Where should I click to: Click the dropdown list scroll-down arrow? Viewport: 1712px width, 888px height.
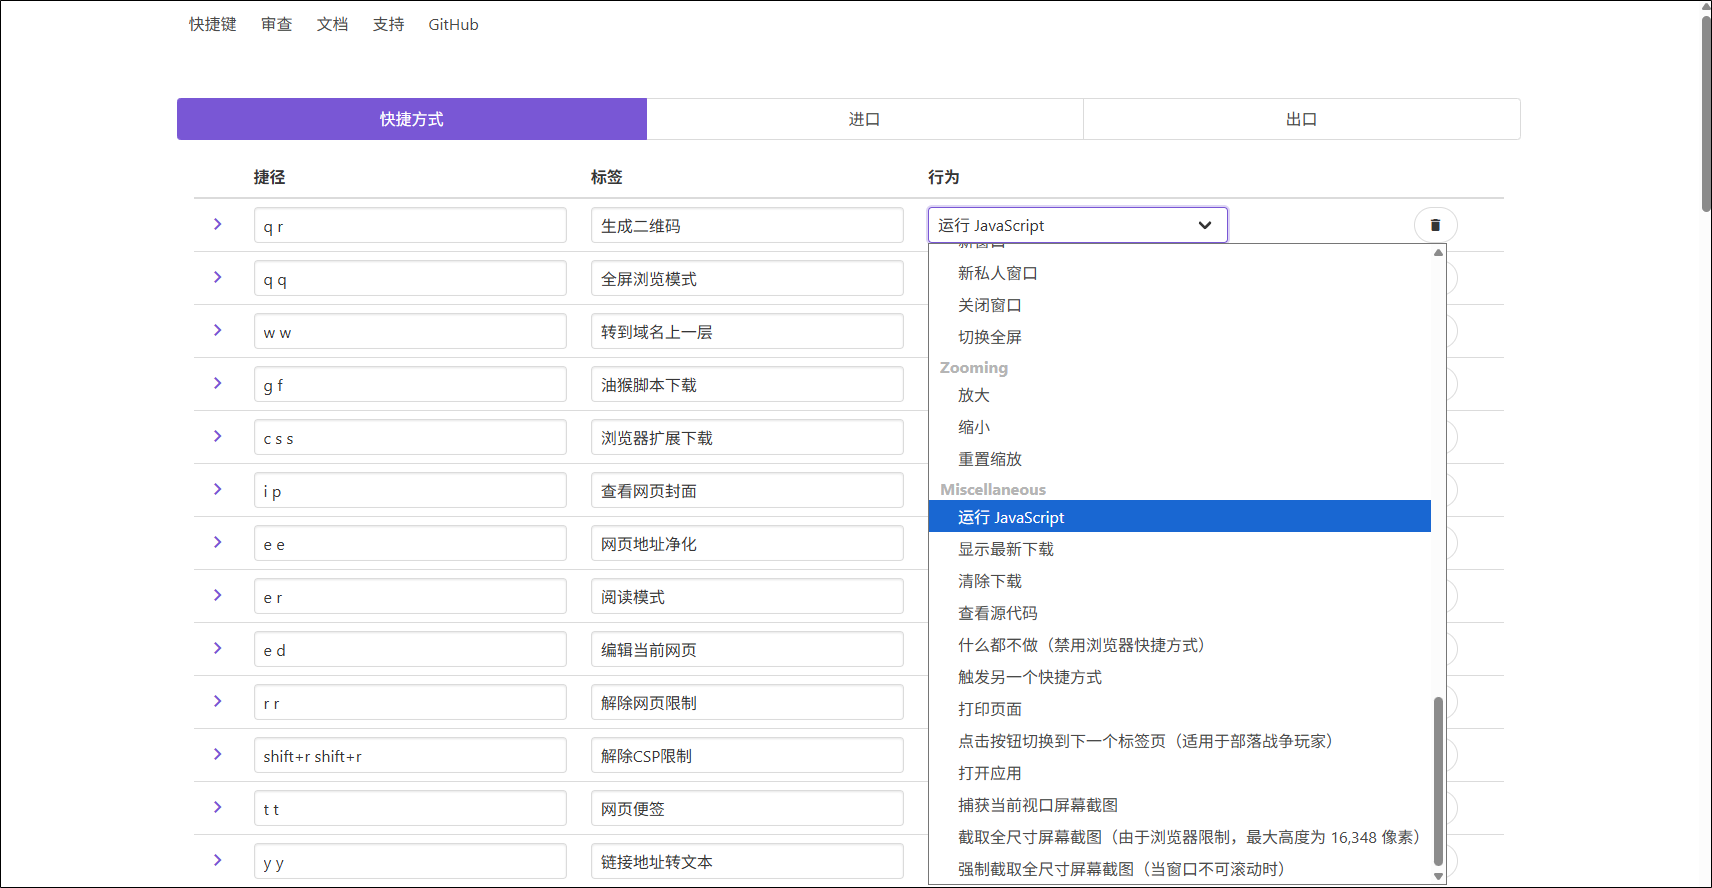(x=1438, y=876)
